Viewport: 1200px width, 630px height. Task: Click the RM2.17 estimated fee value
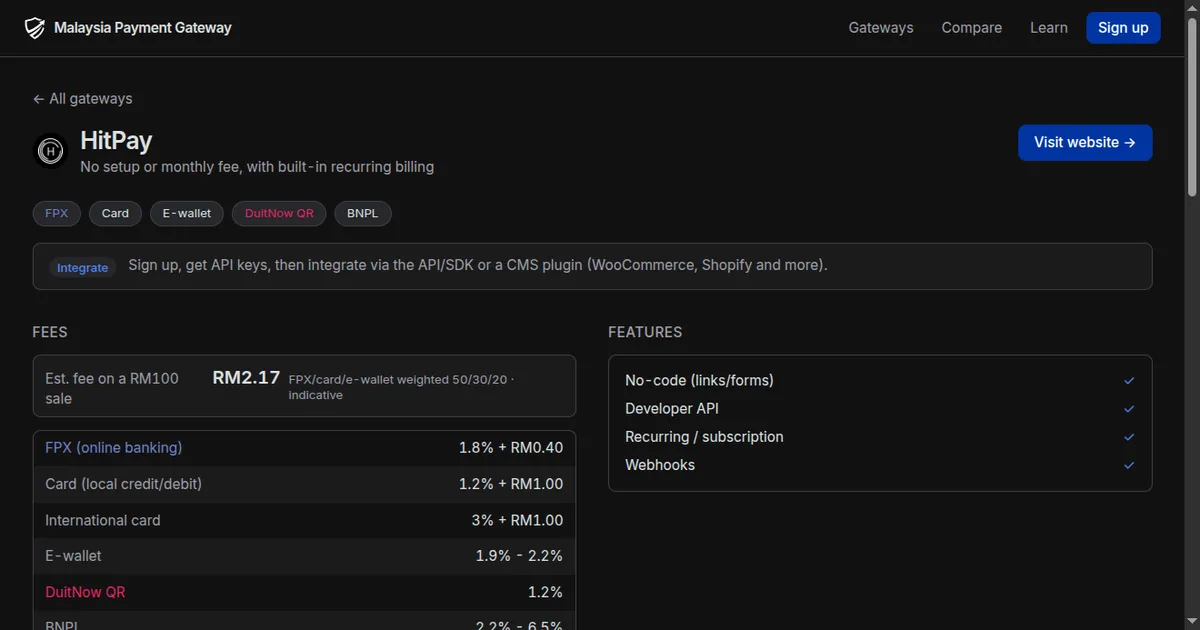click(x=246, y=378)
